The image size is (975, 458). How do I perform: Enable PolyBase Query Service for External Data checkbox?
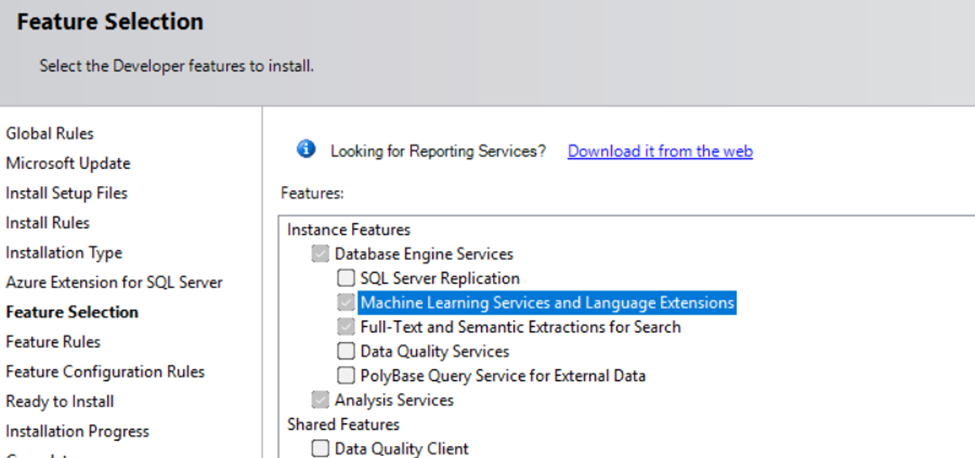pyautogui.click(x=345, y=375)
